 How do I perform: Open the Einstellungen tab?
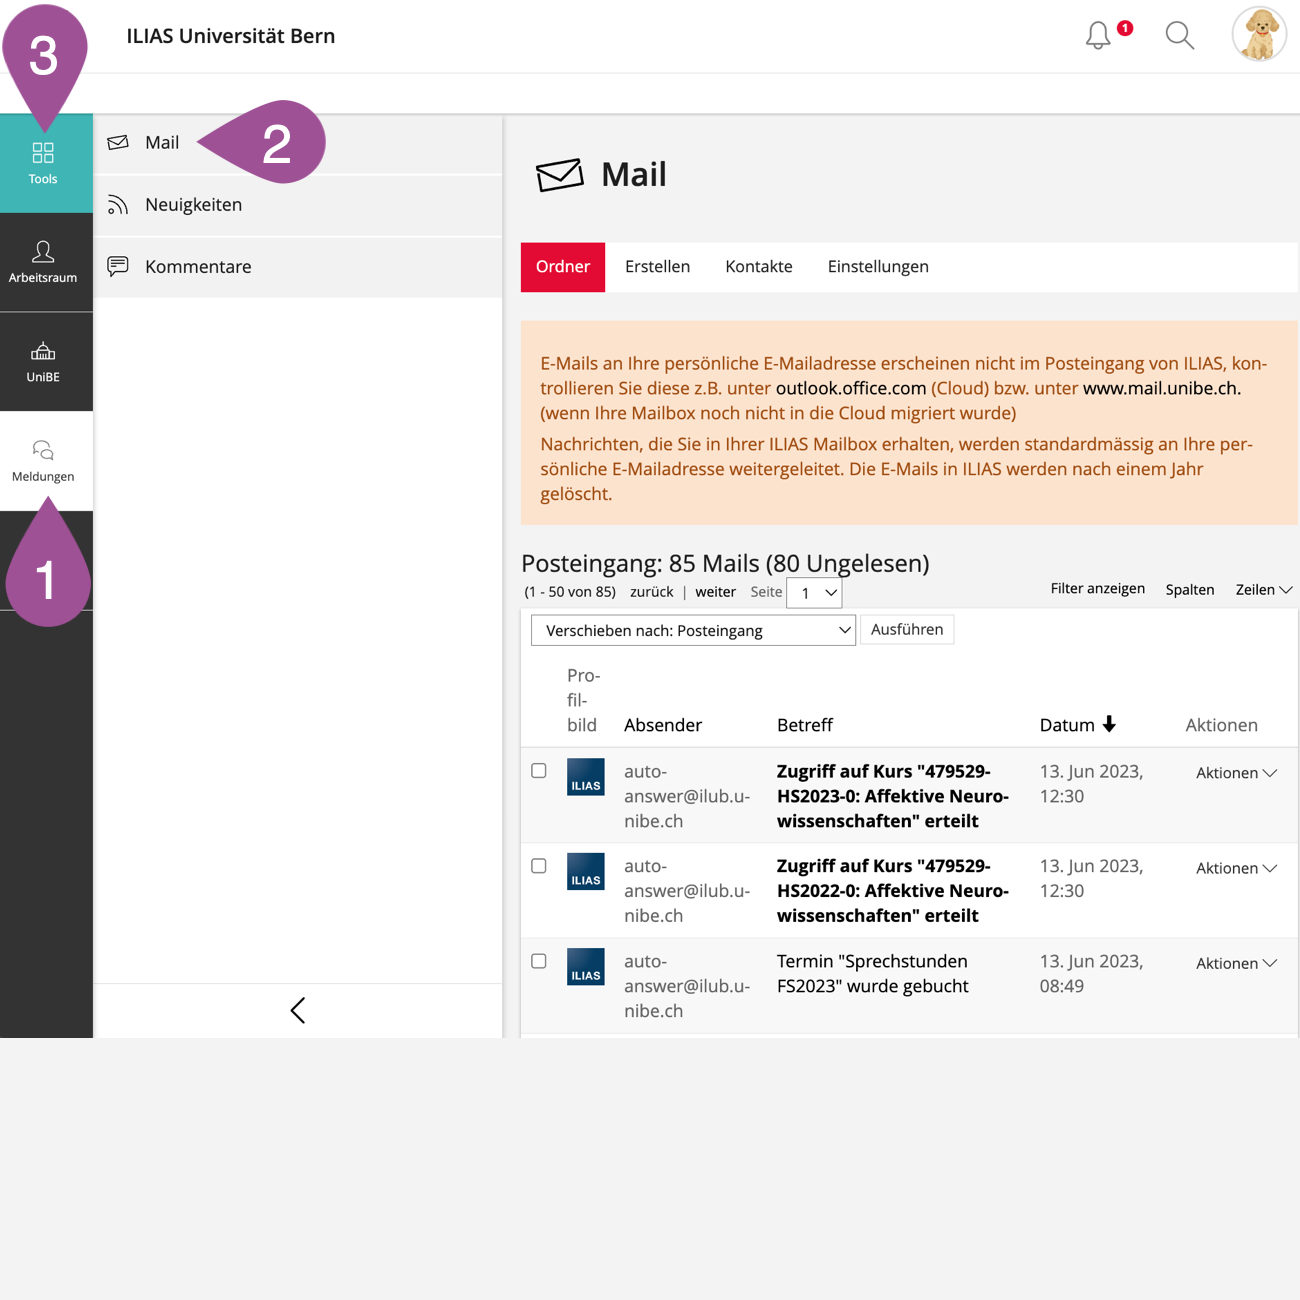[x=878, y=267]
